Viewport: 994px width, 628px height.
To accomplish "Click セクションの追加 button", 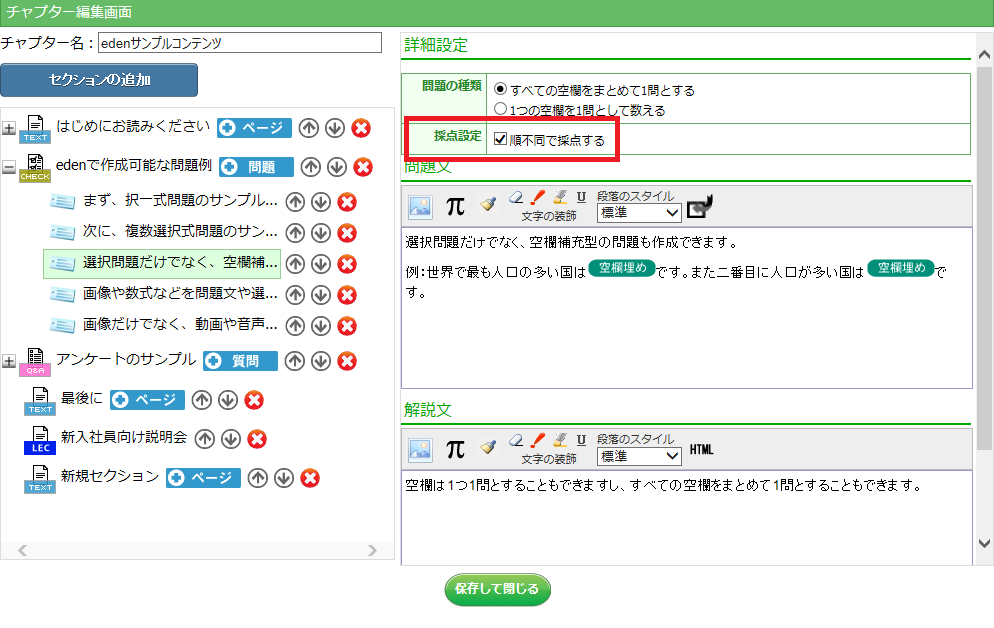I will tap(99, 80).
